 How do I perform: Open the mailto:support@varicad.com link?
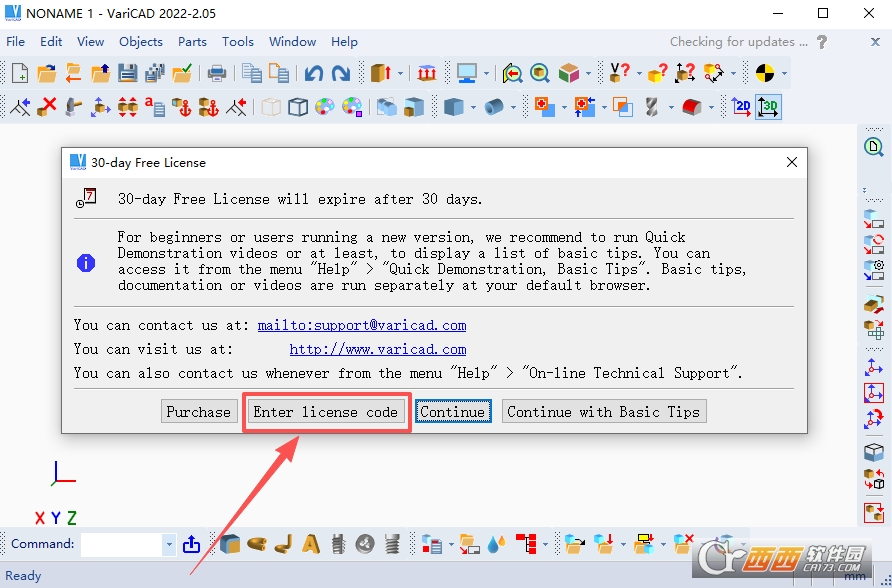362,325
